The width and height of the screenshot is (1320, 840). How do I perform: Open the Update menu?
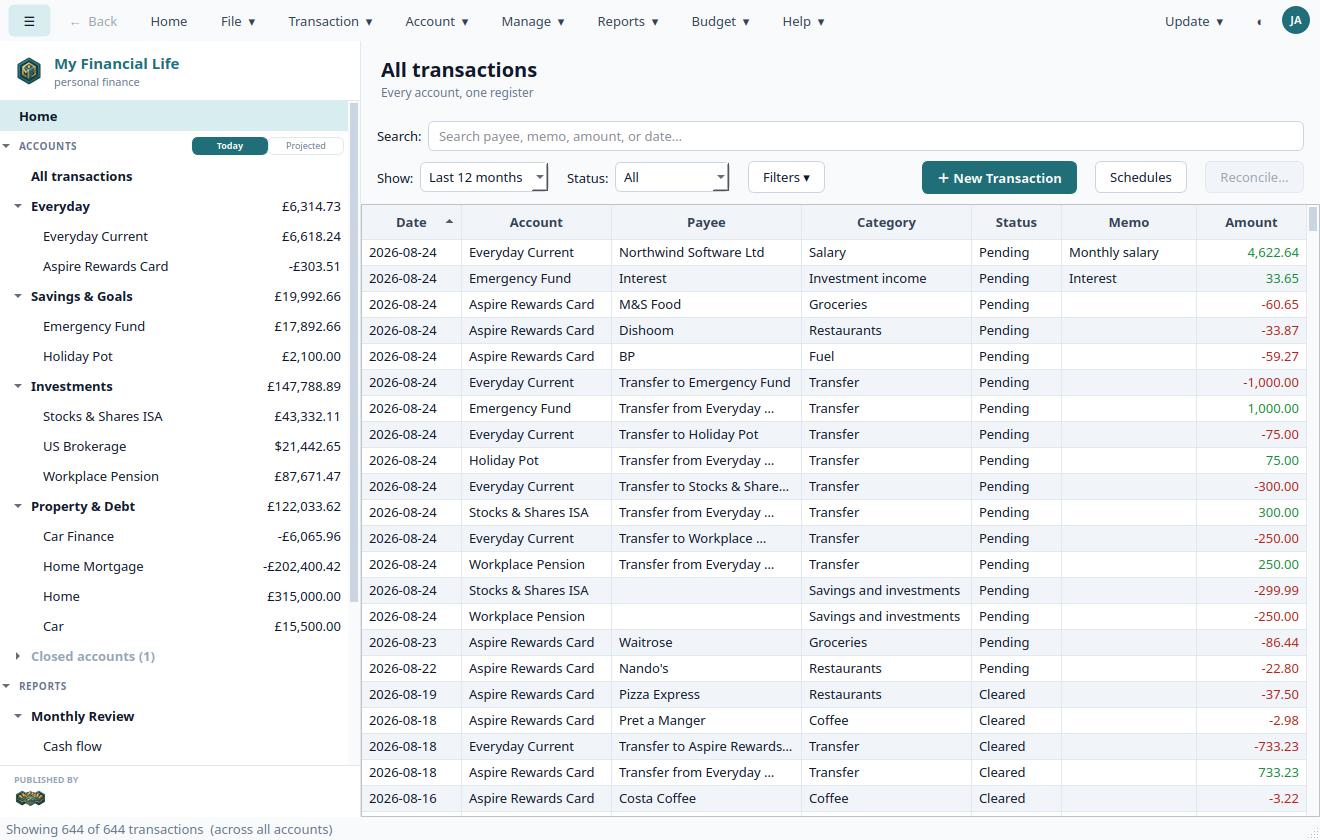pyautogui.click(x=1194, y=21)
